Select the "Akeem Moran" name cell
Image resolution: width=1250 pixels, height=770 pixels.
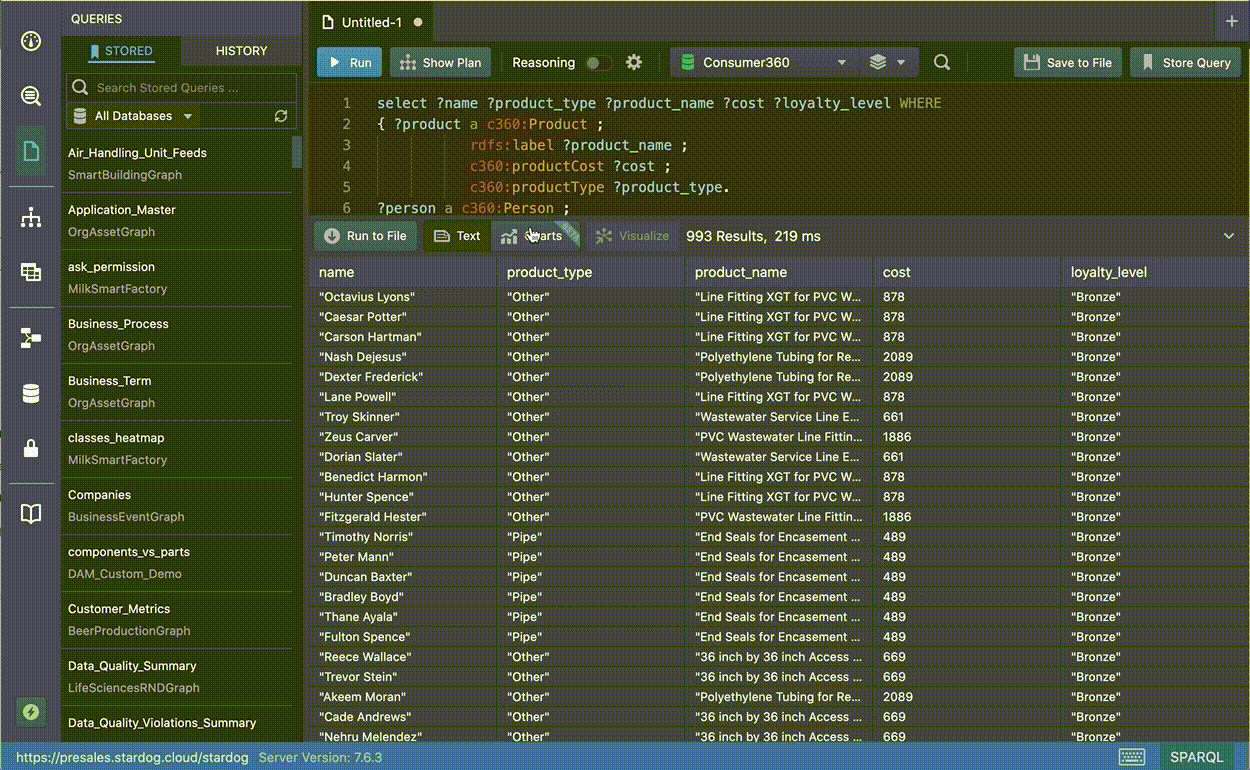tap(403, 697)
